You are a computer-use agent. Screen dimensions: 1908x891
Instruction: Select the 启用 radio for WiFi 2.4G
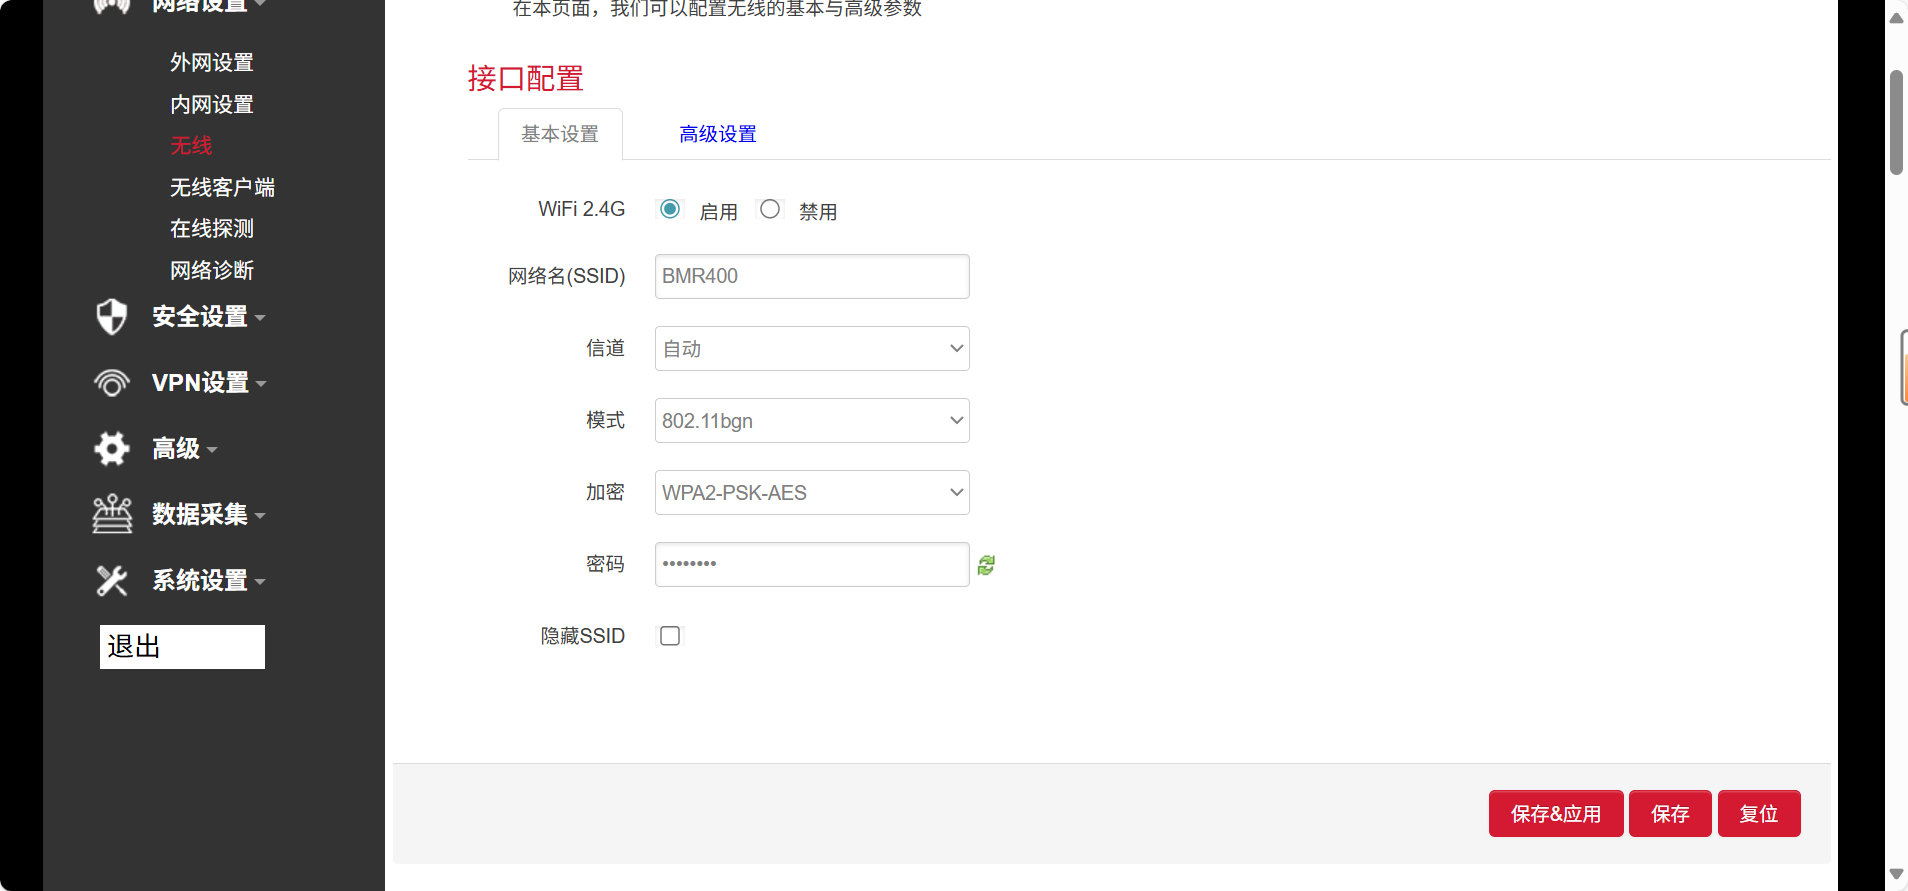(670, 209)
